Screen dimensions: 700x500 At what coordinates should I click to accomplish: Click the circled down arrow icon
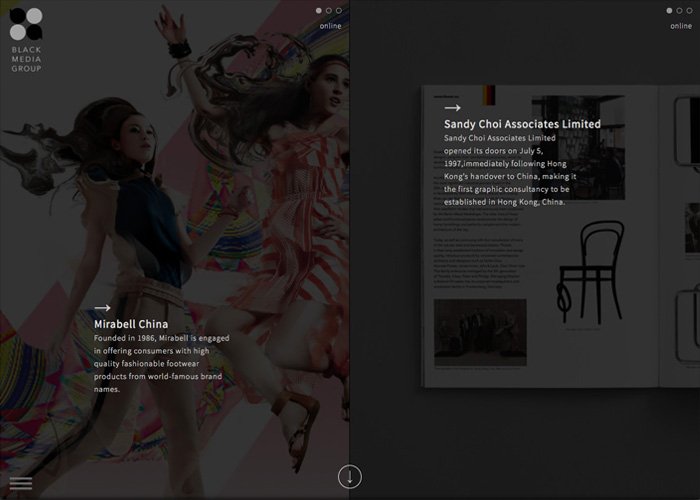[x=350, y=477]
